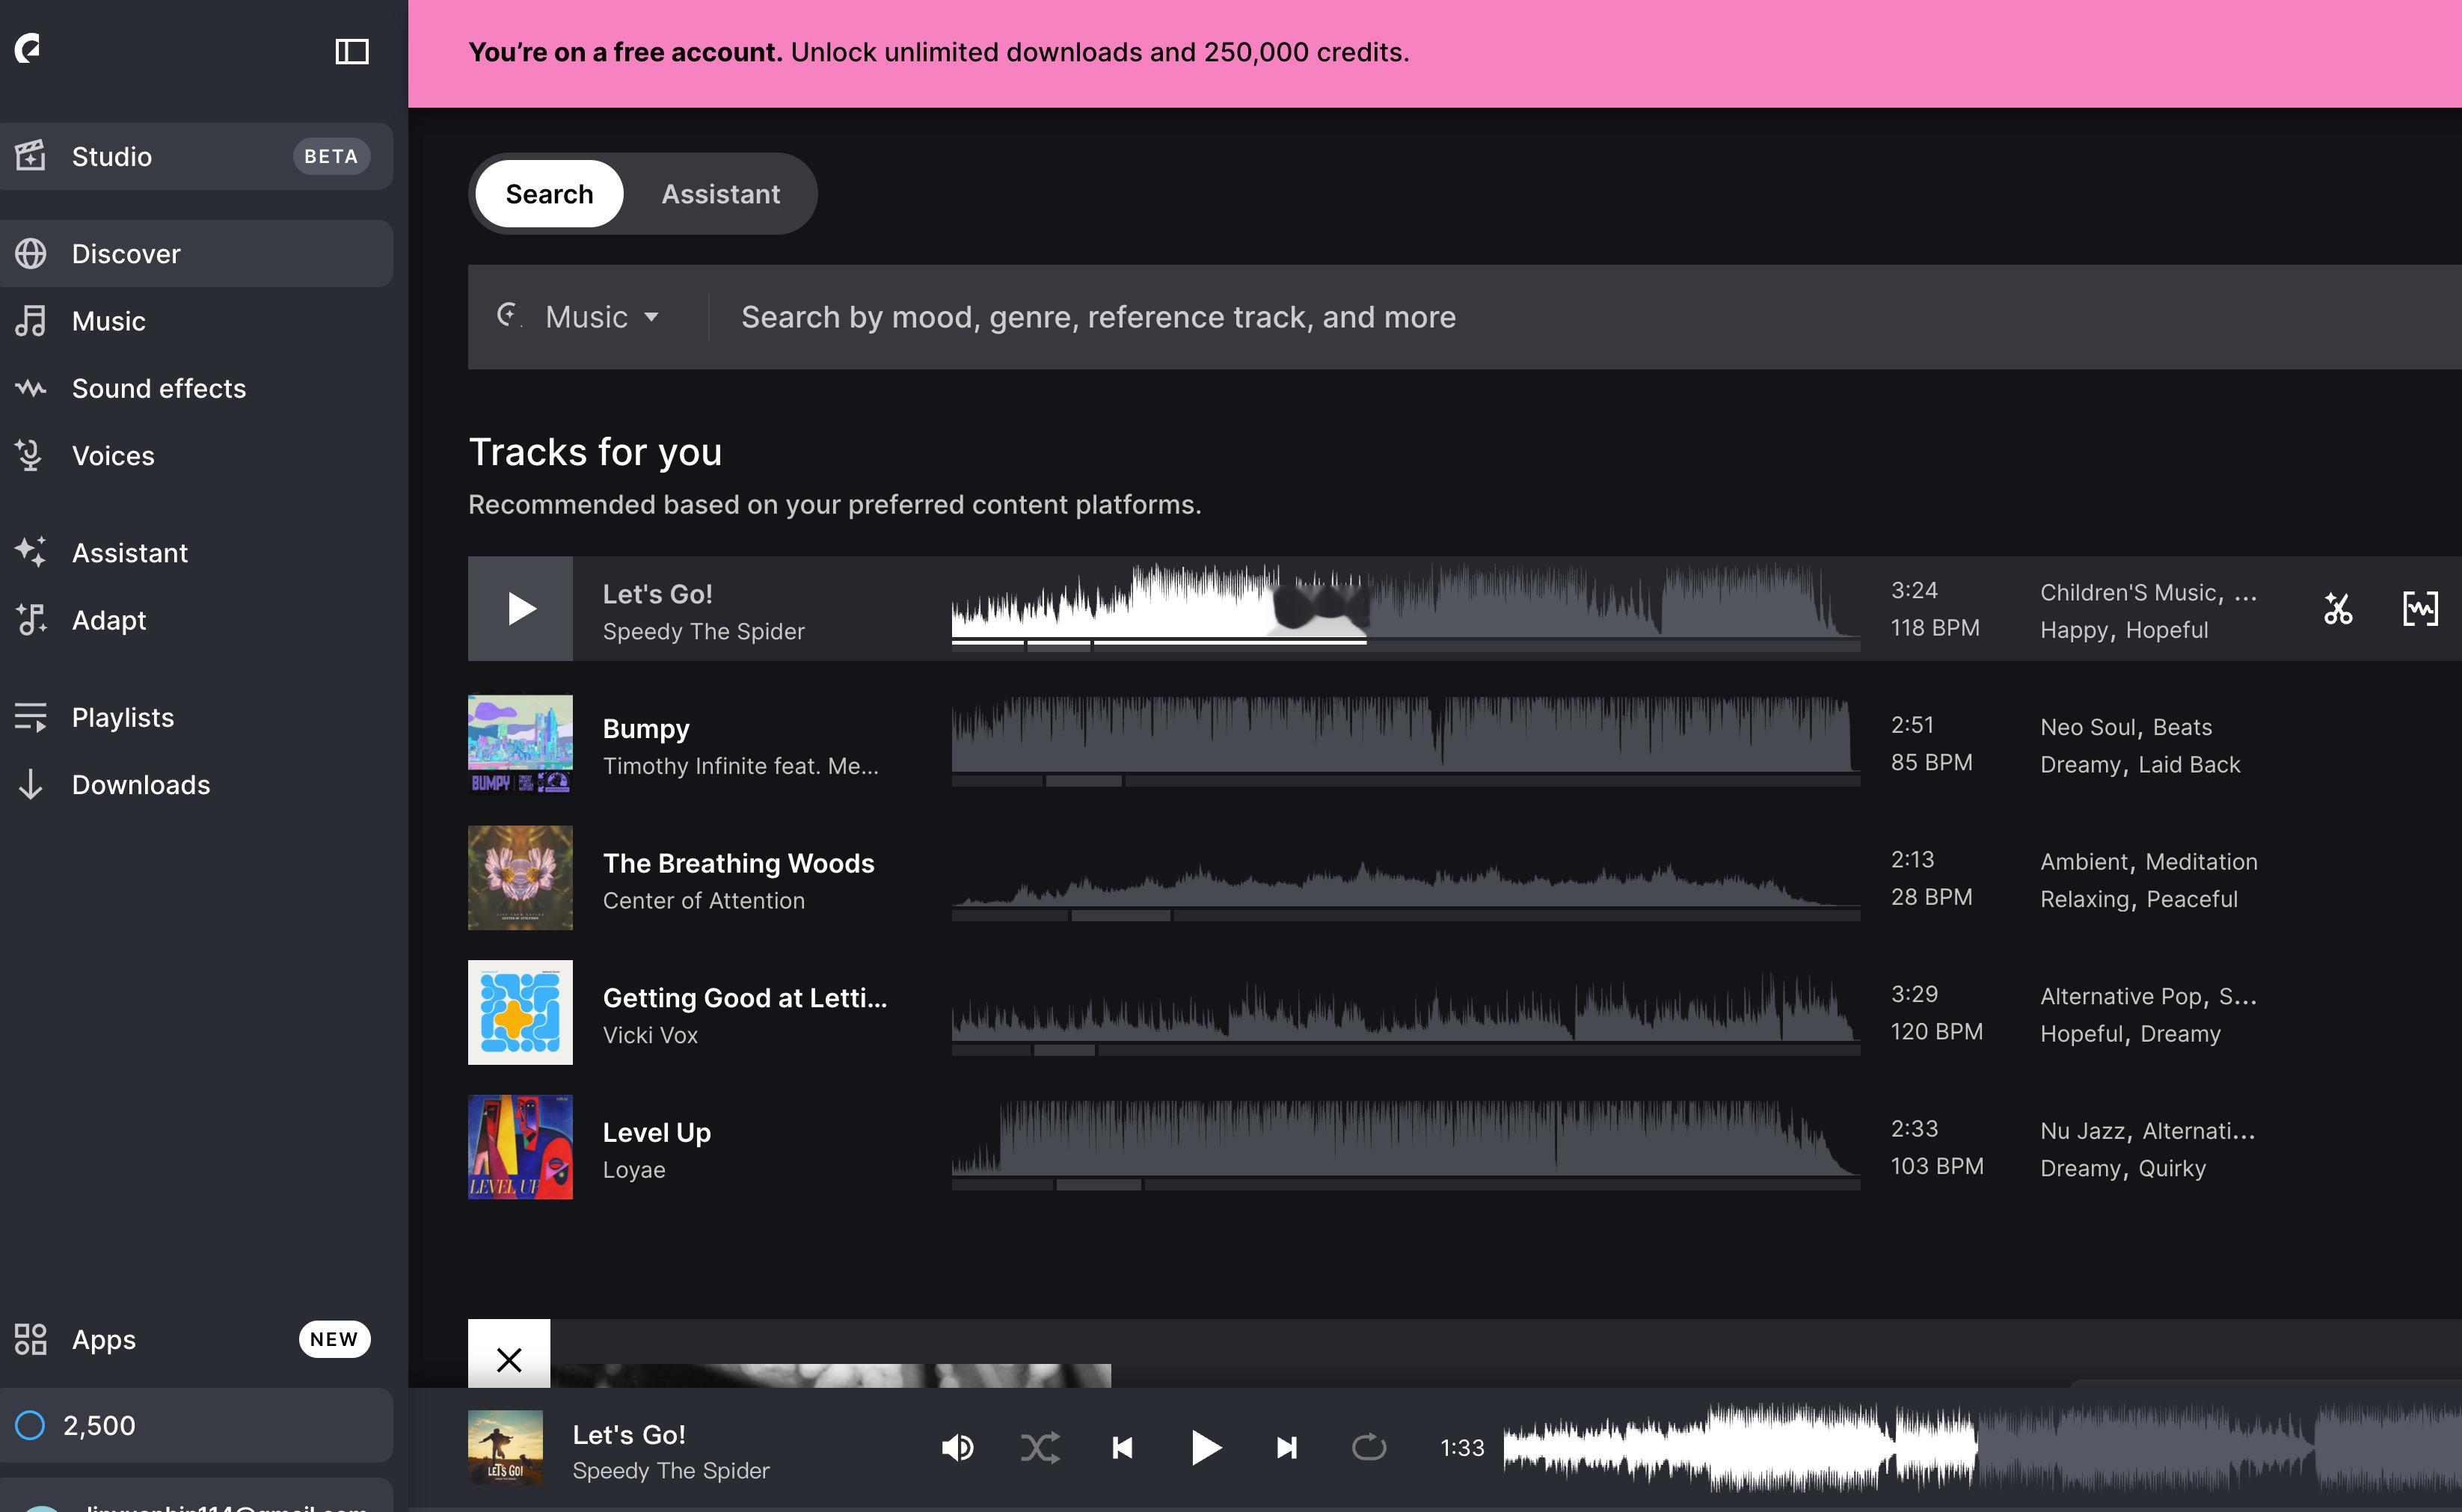Toggle repeat loop in the player bar
This screenshot has height=1512, width=2462.
tap(1368, 1447)
